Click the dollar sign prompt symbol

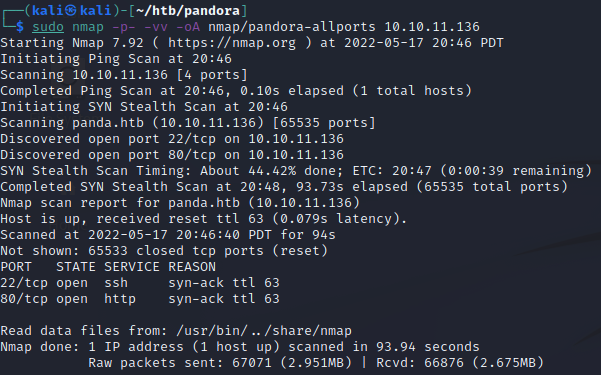(x=20, y=27)
